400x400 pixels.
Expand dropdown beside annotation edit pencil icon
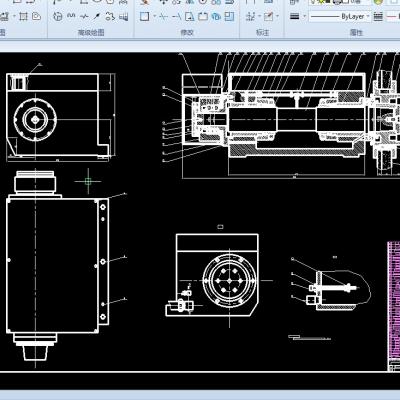coord(277,16)
